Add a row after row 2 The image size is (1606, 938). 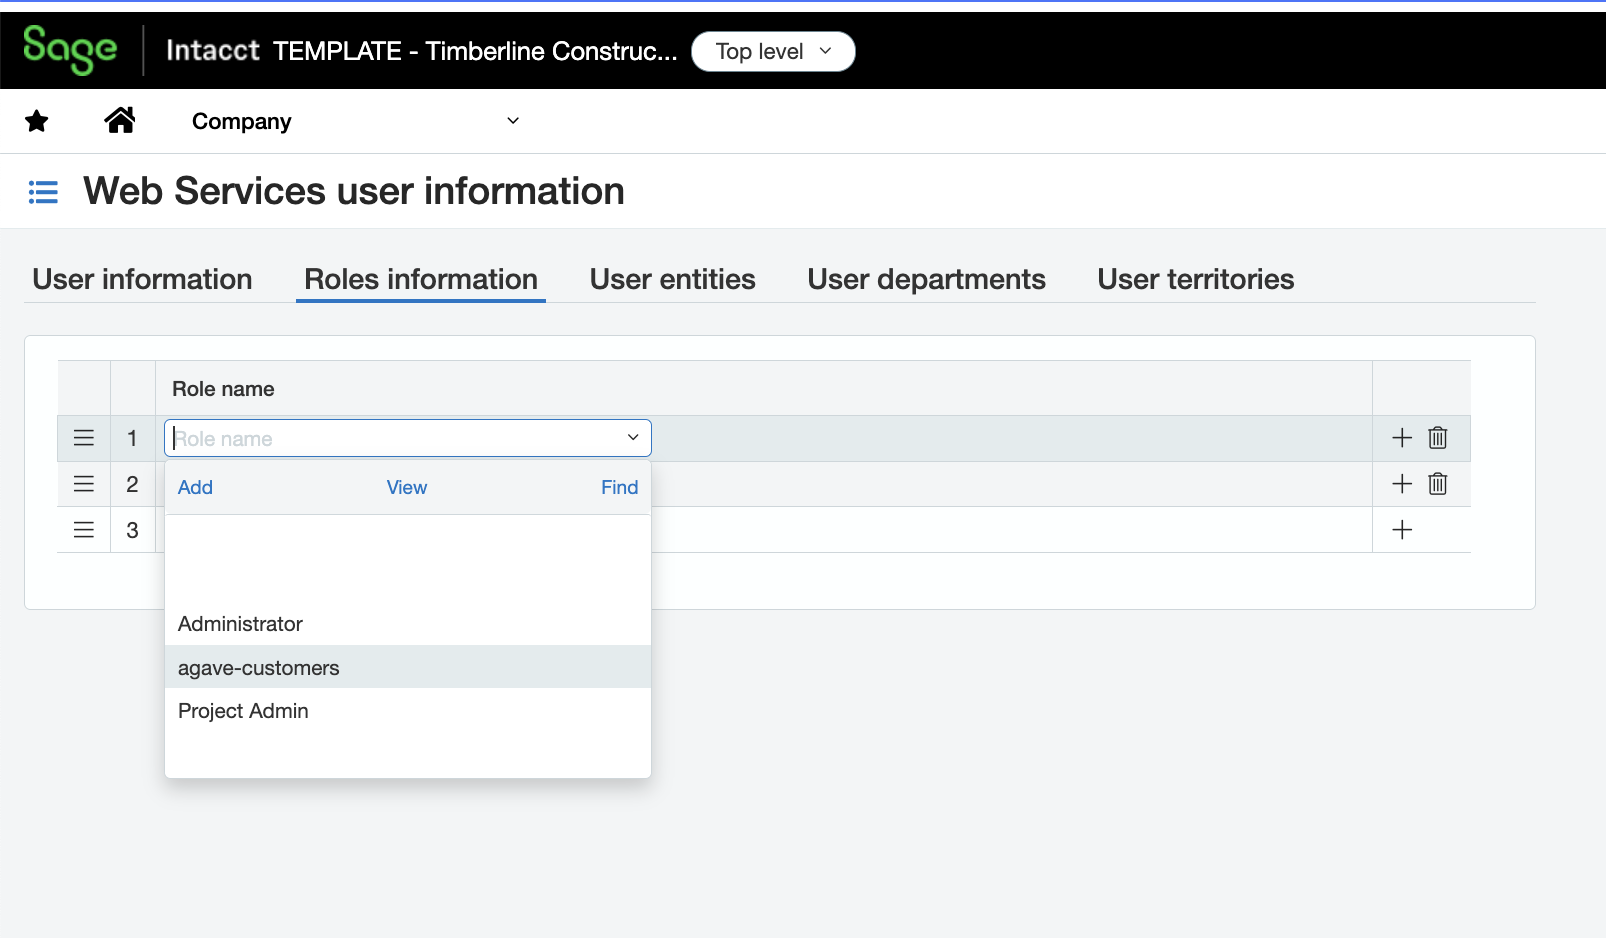(1402, 484)
